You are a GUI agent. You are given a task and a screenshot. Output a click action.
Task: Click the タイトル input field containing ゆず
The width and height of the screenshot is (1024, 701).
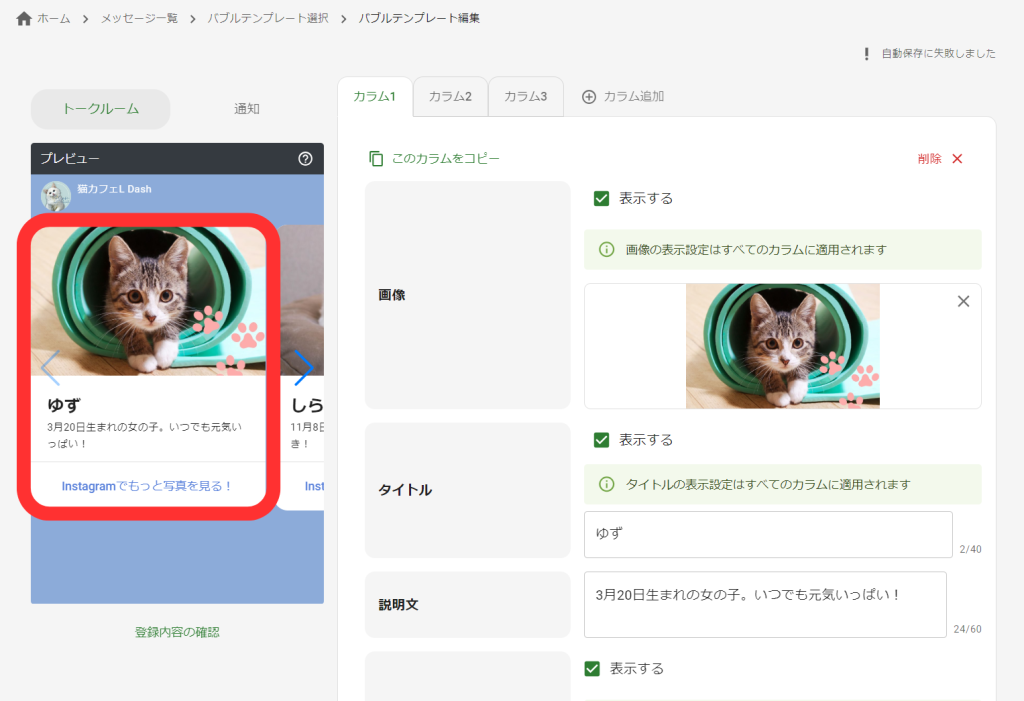767,534
